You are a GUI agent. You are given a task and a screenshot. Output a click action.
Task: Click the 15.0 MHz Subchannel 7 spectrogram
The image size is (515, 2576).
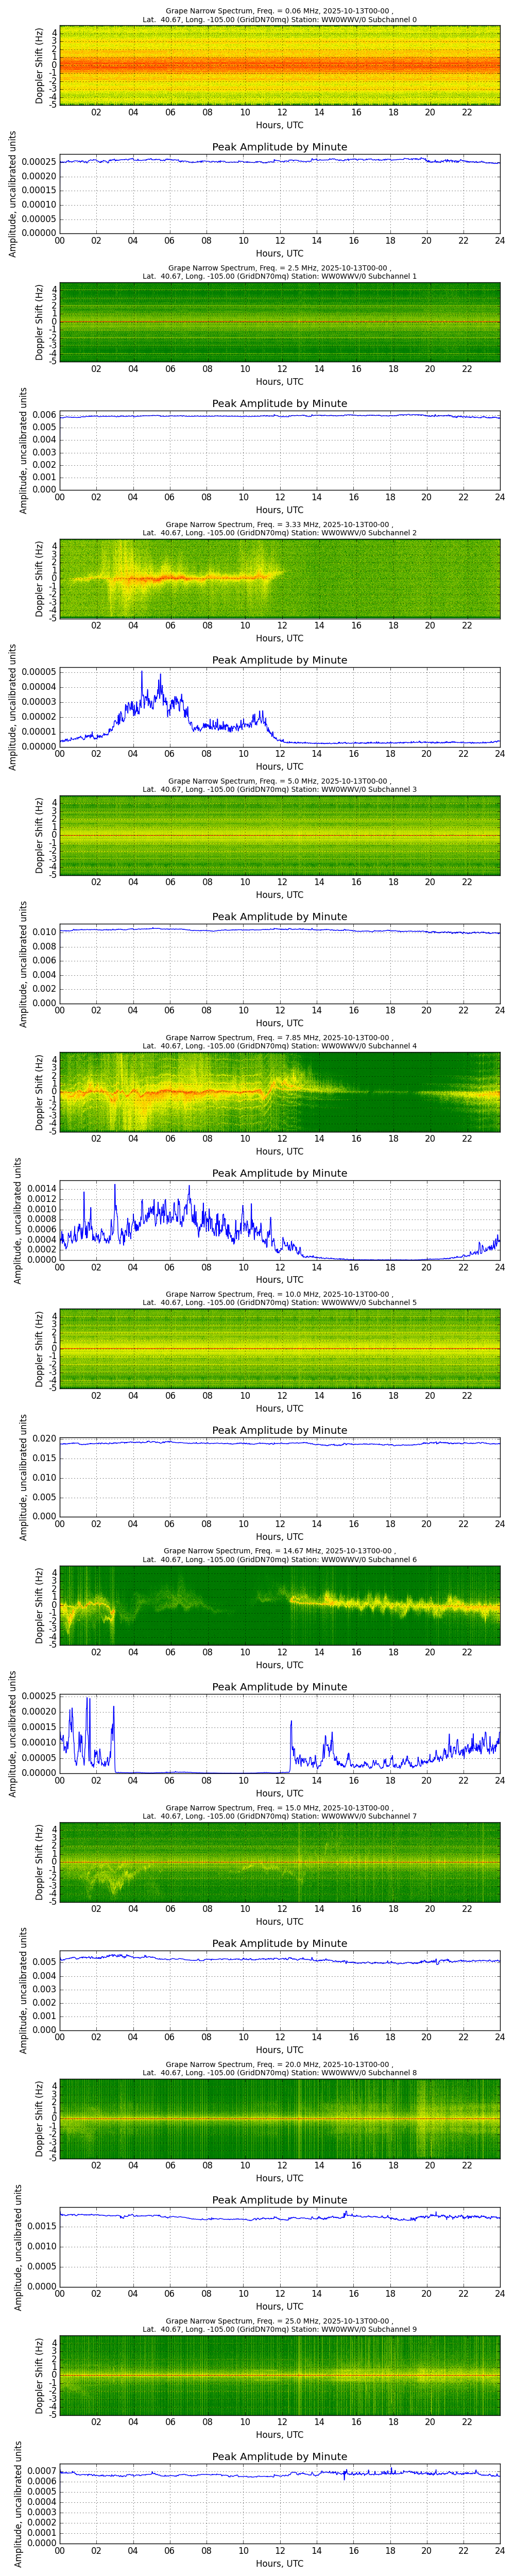279,1862
